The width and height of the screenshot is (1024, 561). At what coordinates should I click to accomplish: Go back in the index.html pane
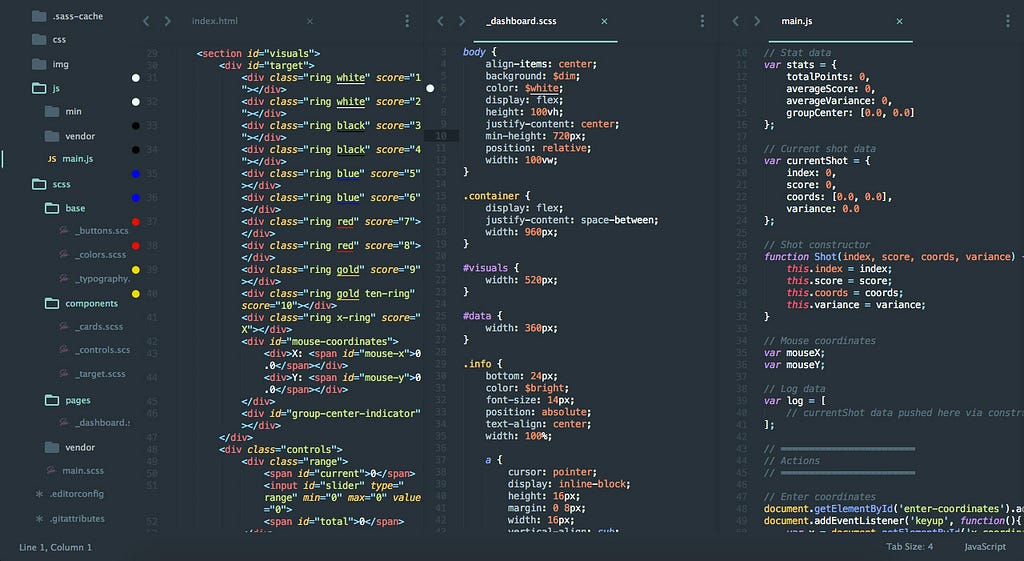point(146,22)
